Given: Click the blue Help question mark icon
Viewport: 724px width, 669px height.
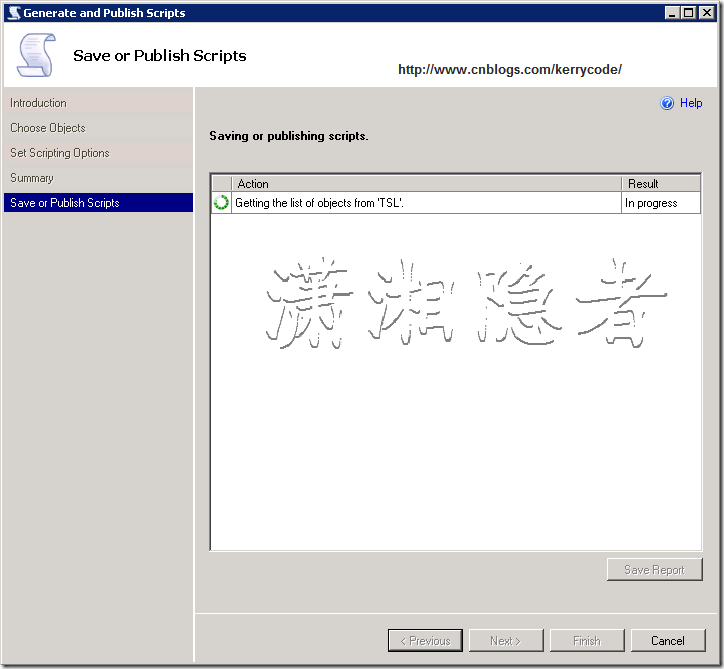Looking at the screenshot, I should [667, 103].
